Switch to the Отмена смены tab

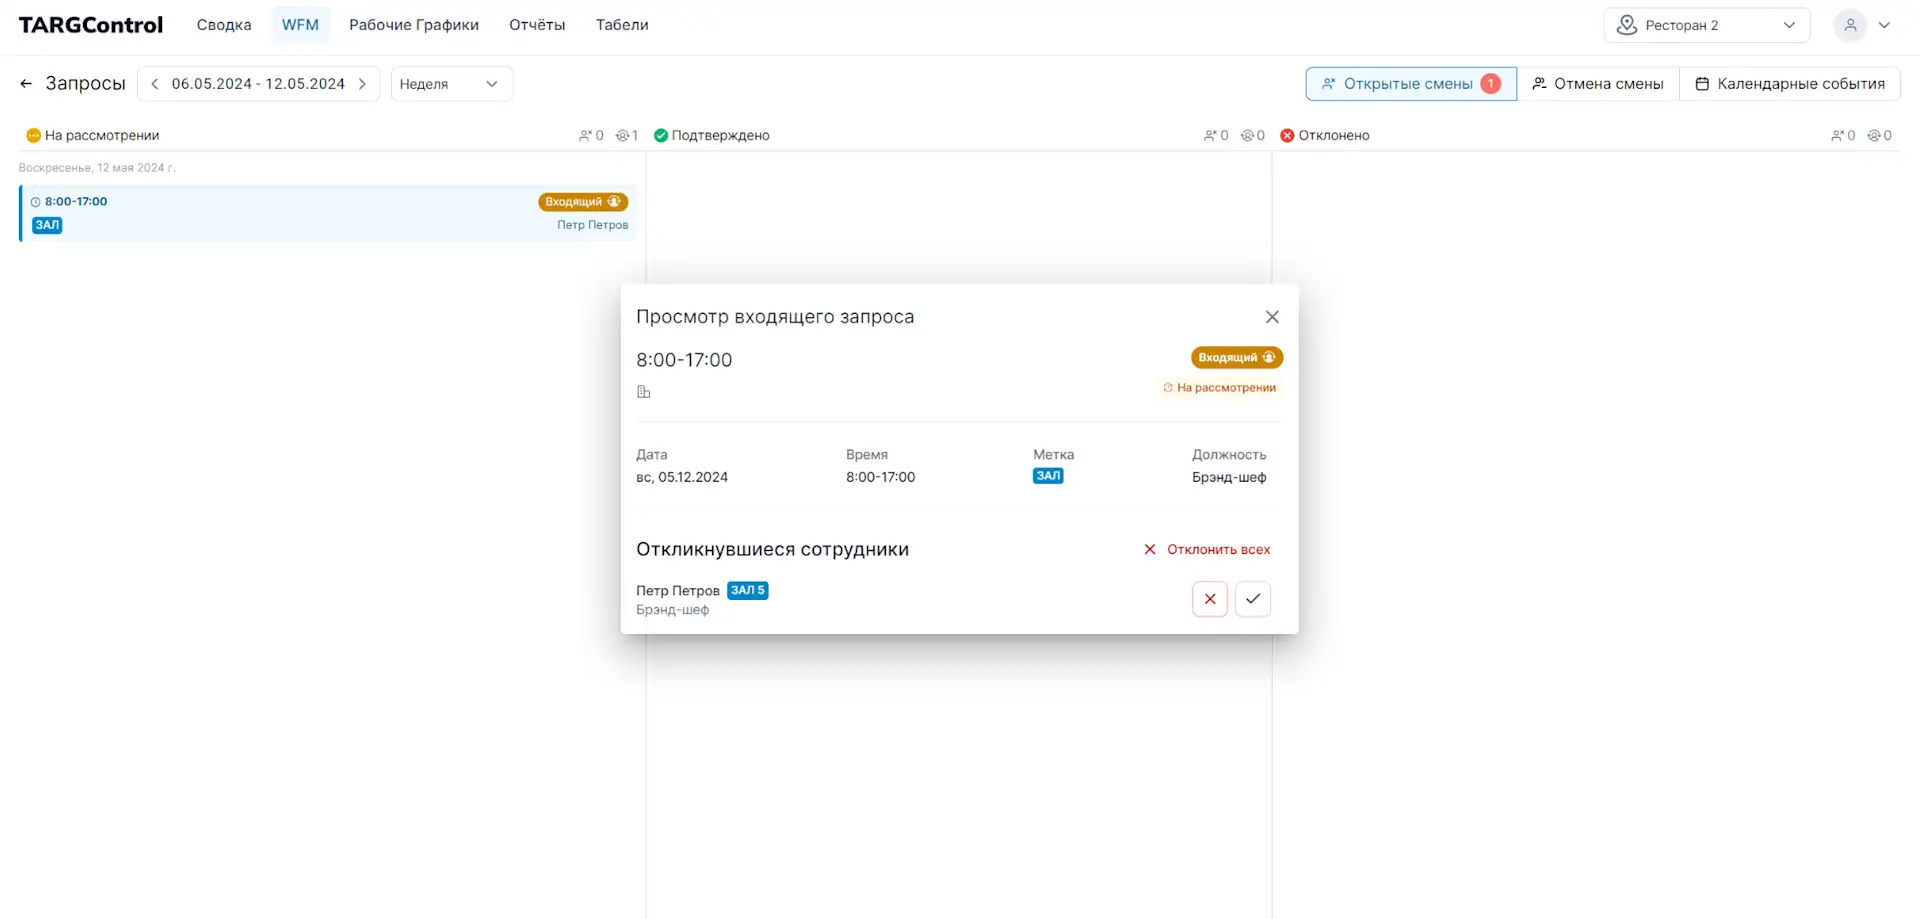pos(1598,84)
